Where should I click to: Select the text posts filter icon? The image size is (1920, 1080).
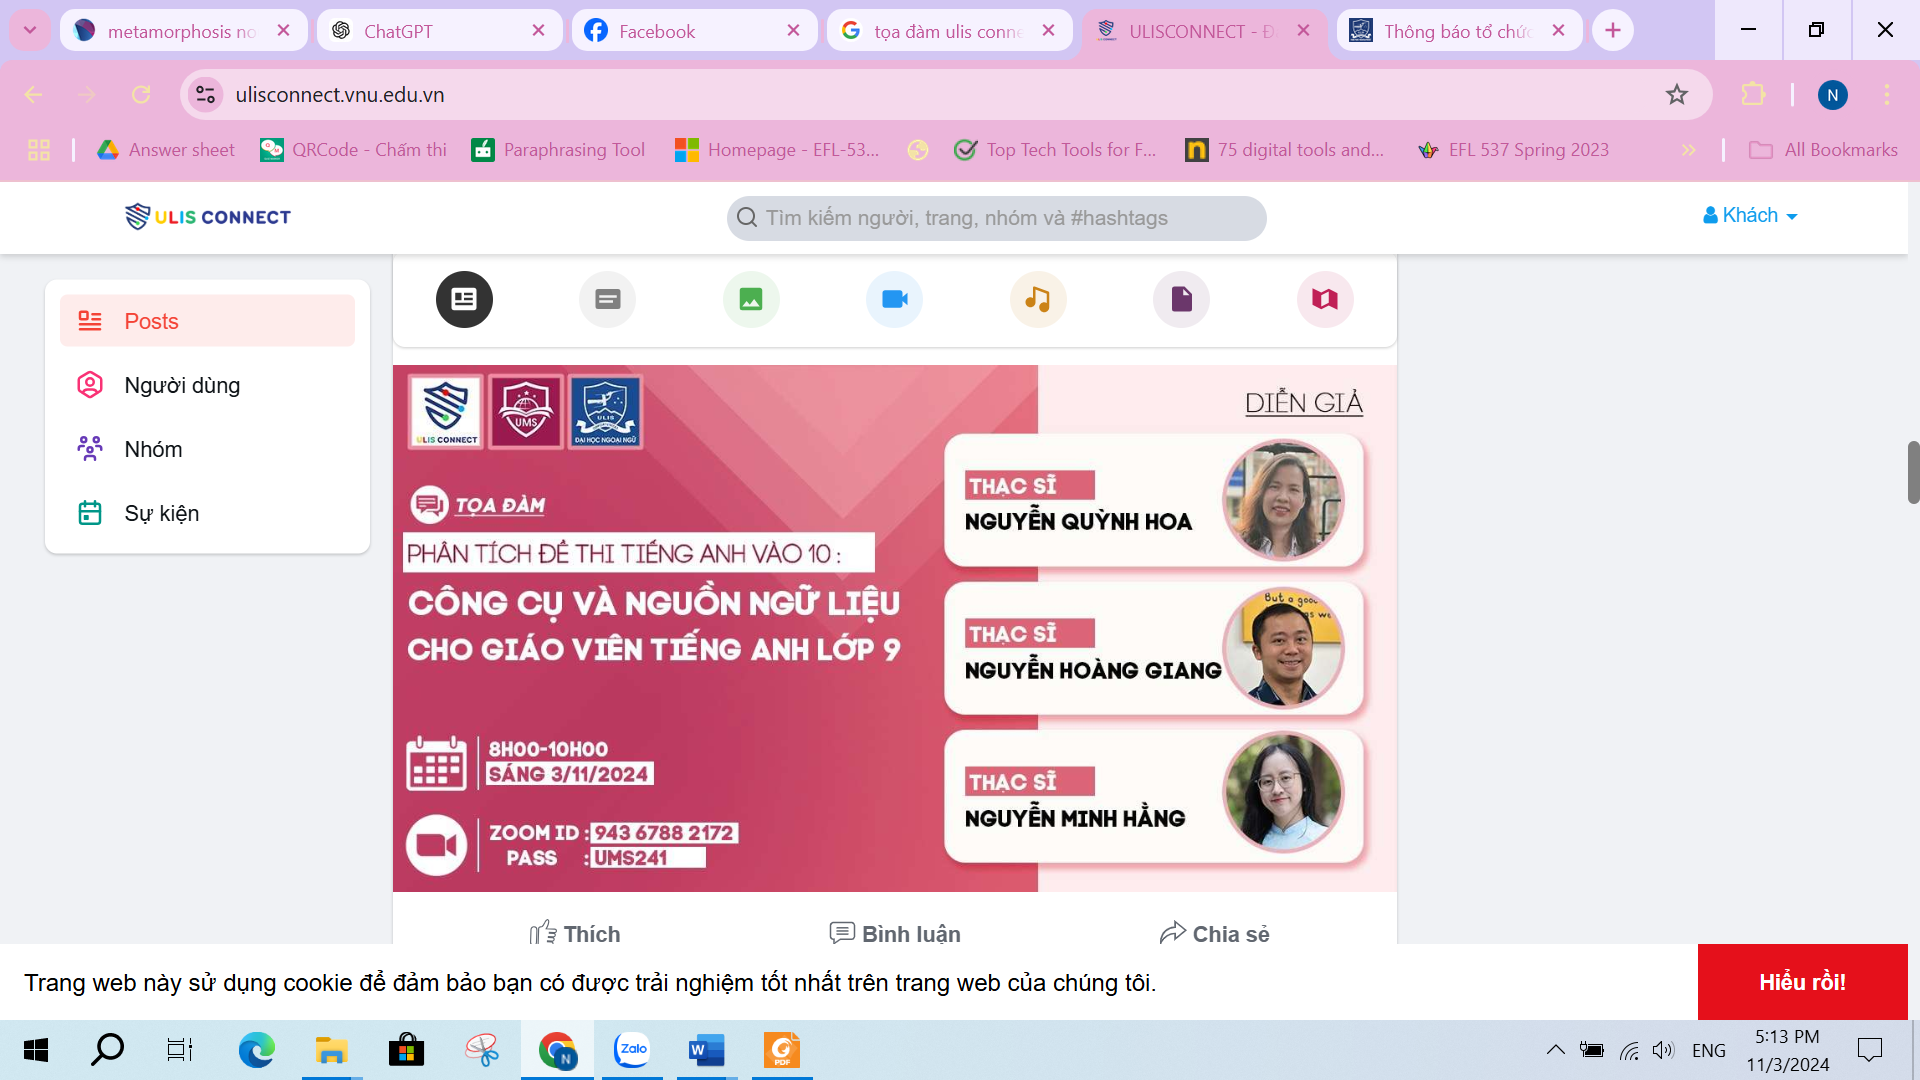tap(607, 299)
